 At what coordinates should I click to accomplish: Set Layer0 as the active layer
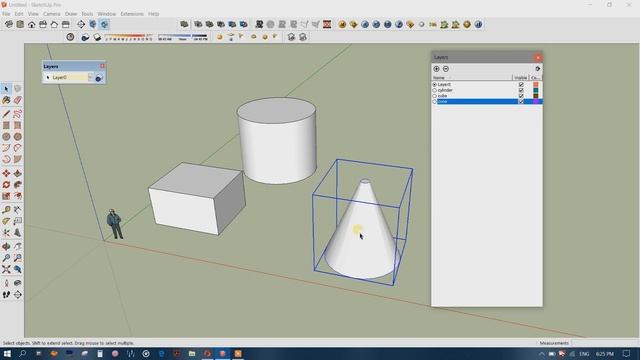[435, 84]
